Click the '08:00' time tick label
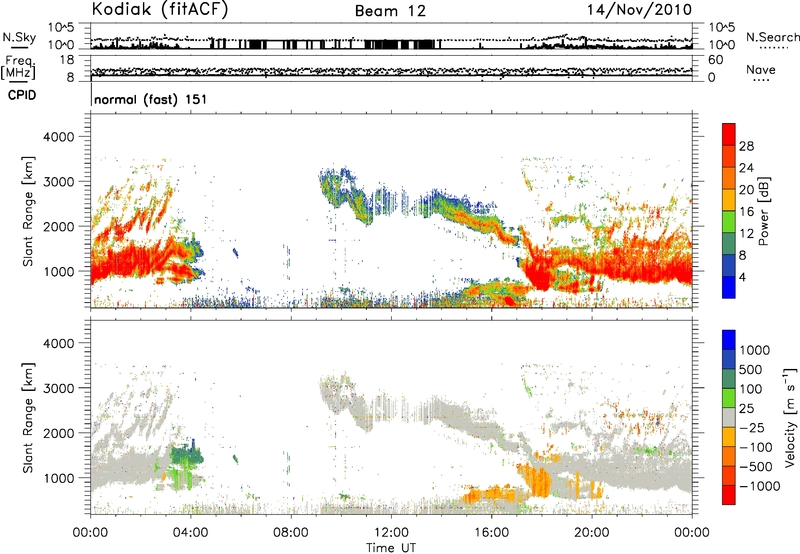 (x=291, y=533)
